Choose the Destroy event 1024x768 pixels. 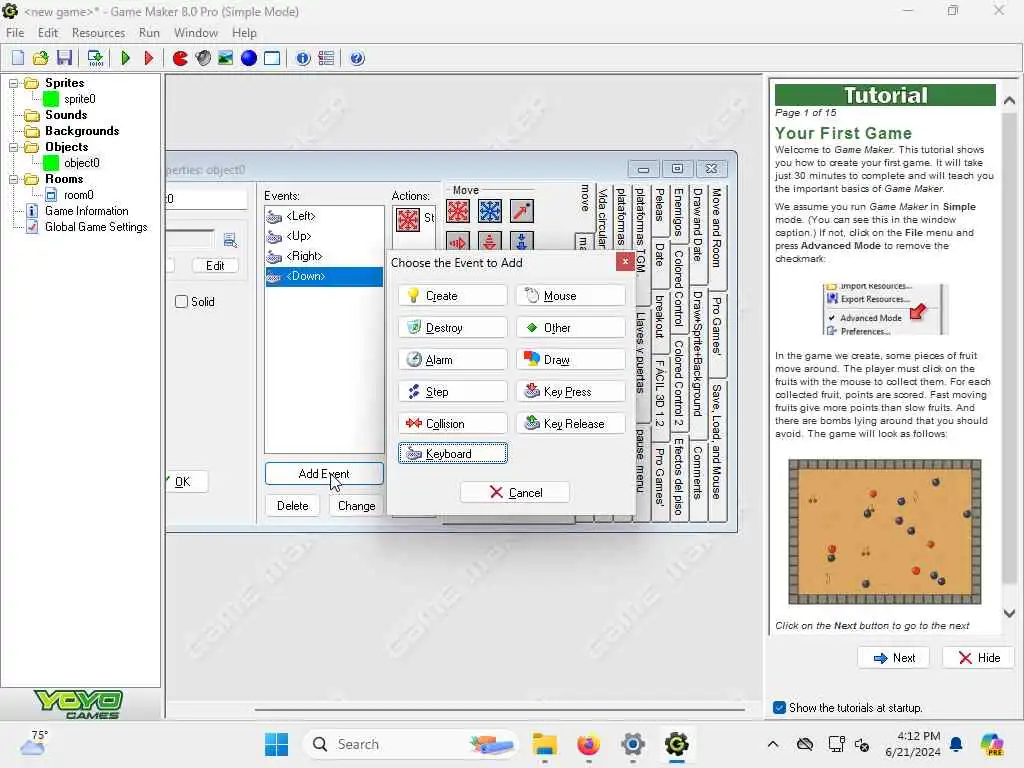453,328
